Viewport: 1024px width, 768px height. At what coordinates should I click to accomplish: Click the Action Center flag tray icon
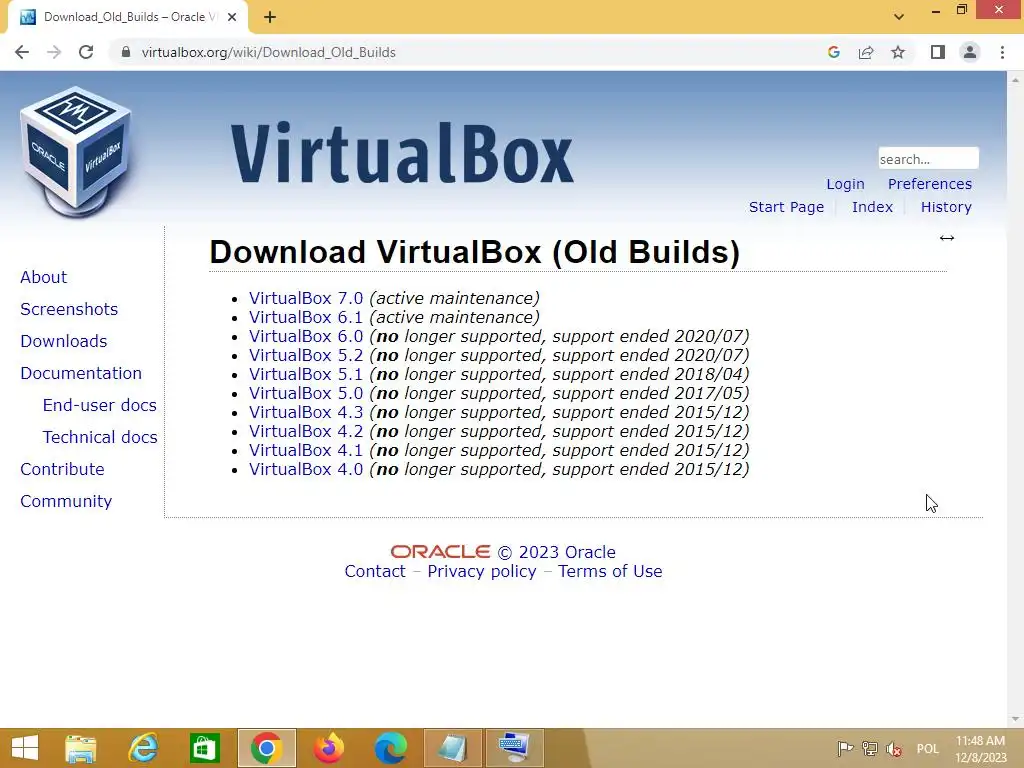click(x=845, y=748)
